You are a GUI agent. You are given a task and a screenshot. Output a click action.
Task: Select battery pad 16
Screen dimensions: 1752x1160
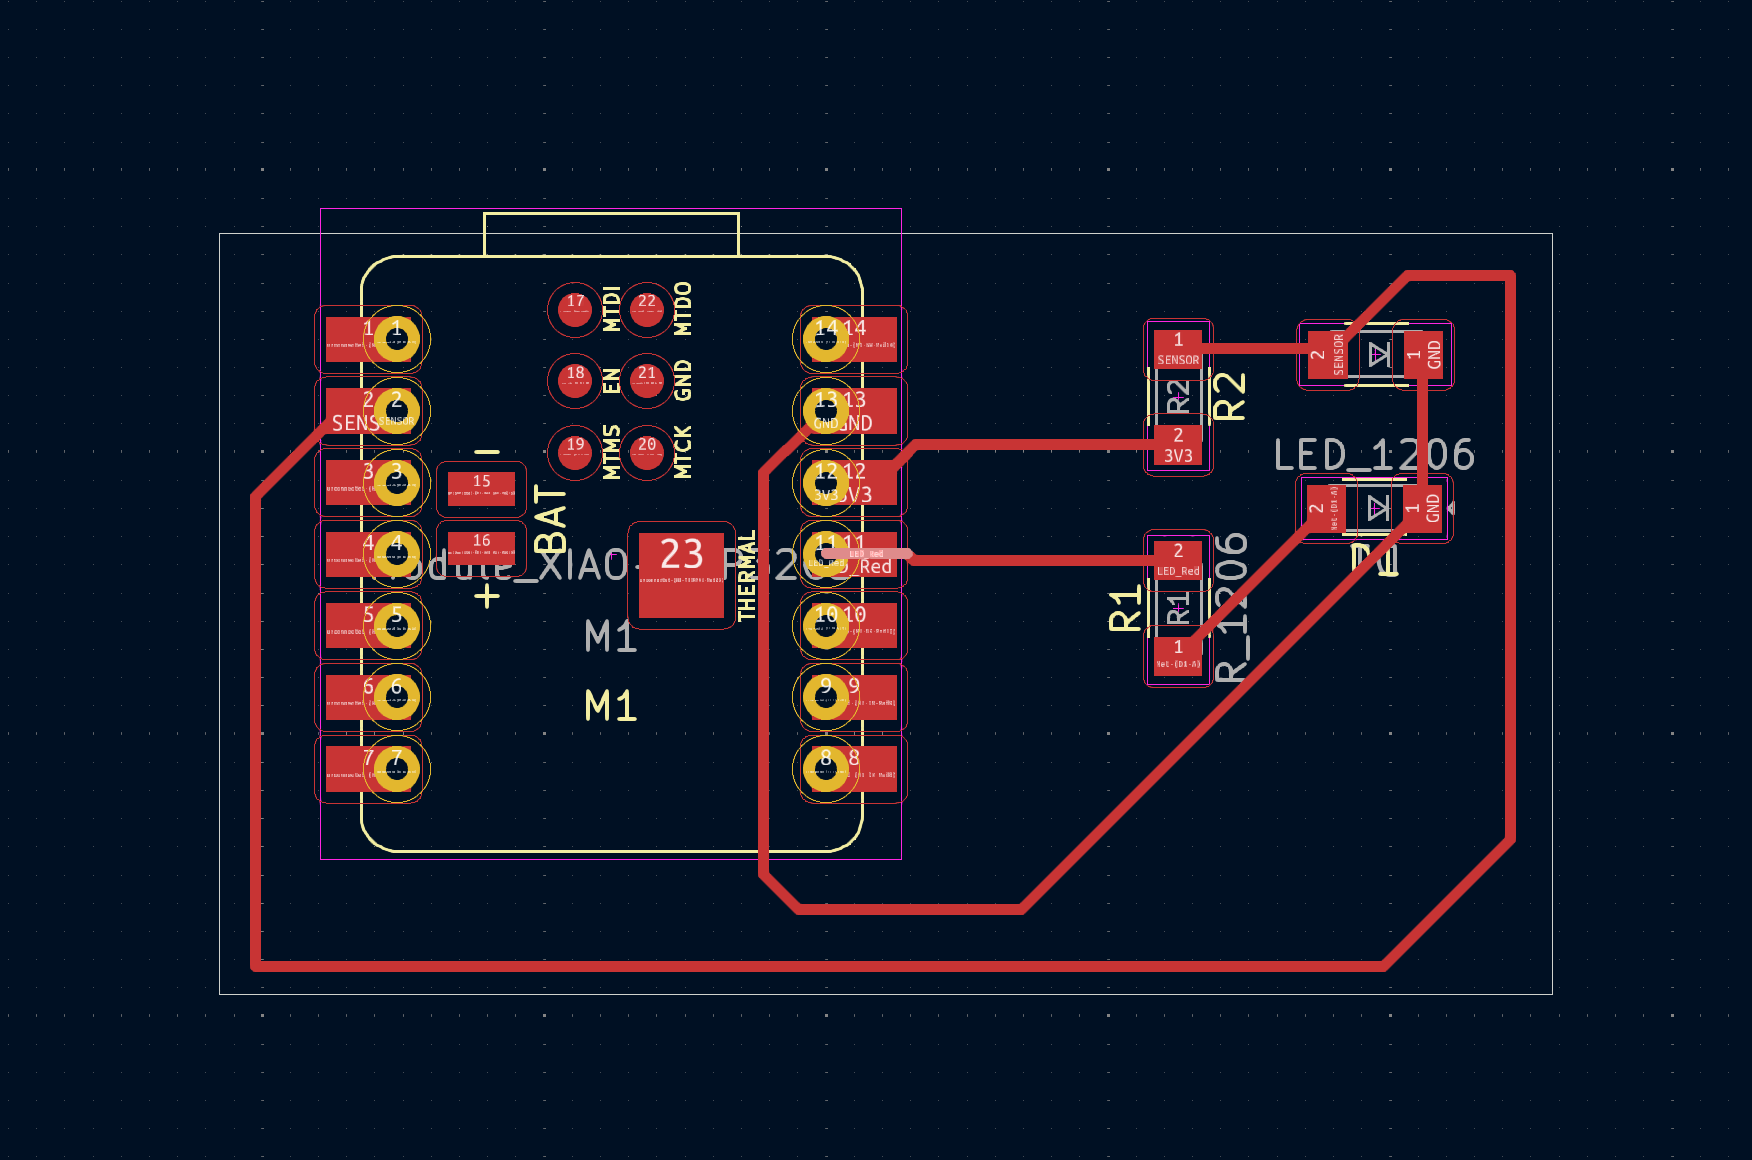pos(481,548)
